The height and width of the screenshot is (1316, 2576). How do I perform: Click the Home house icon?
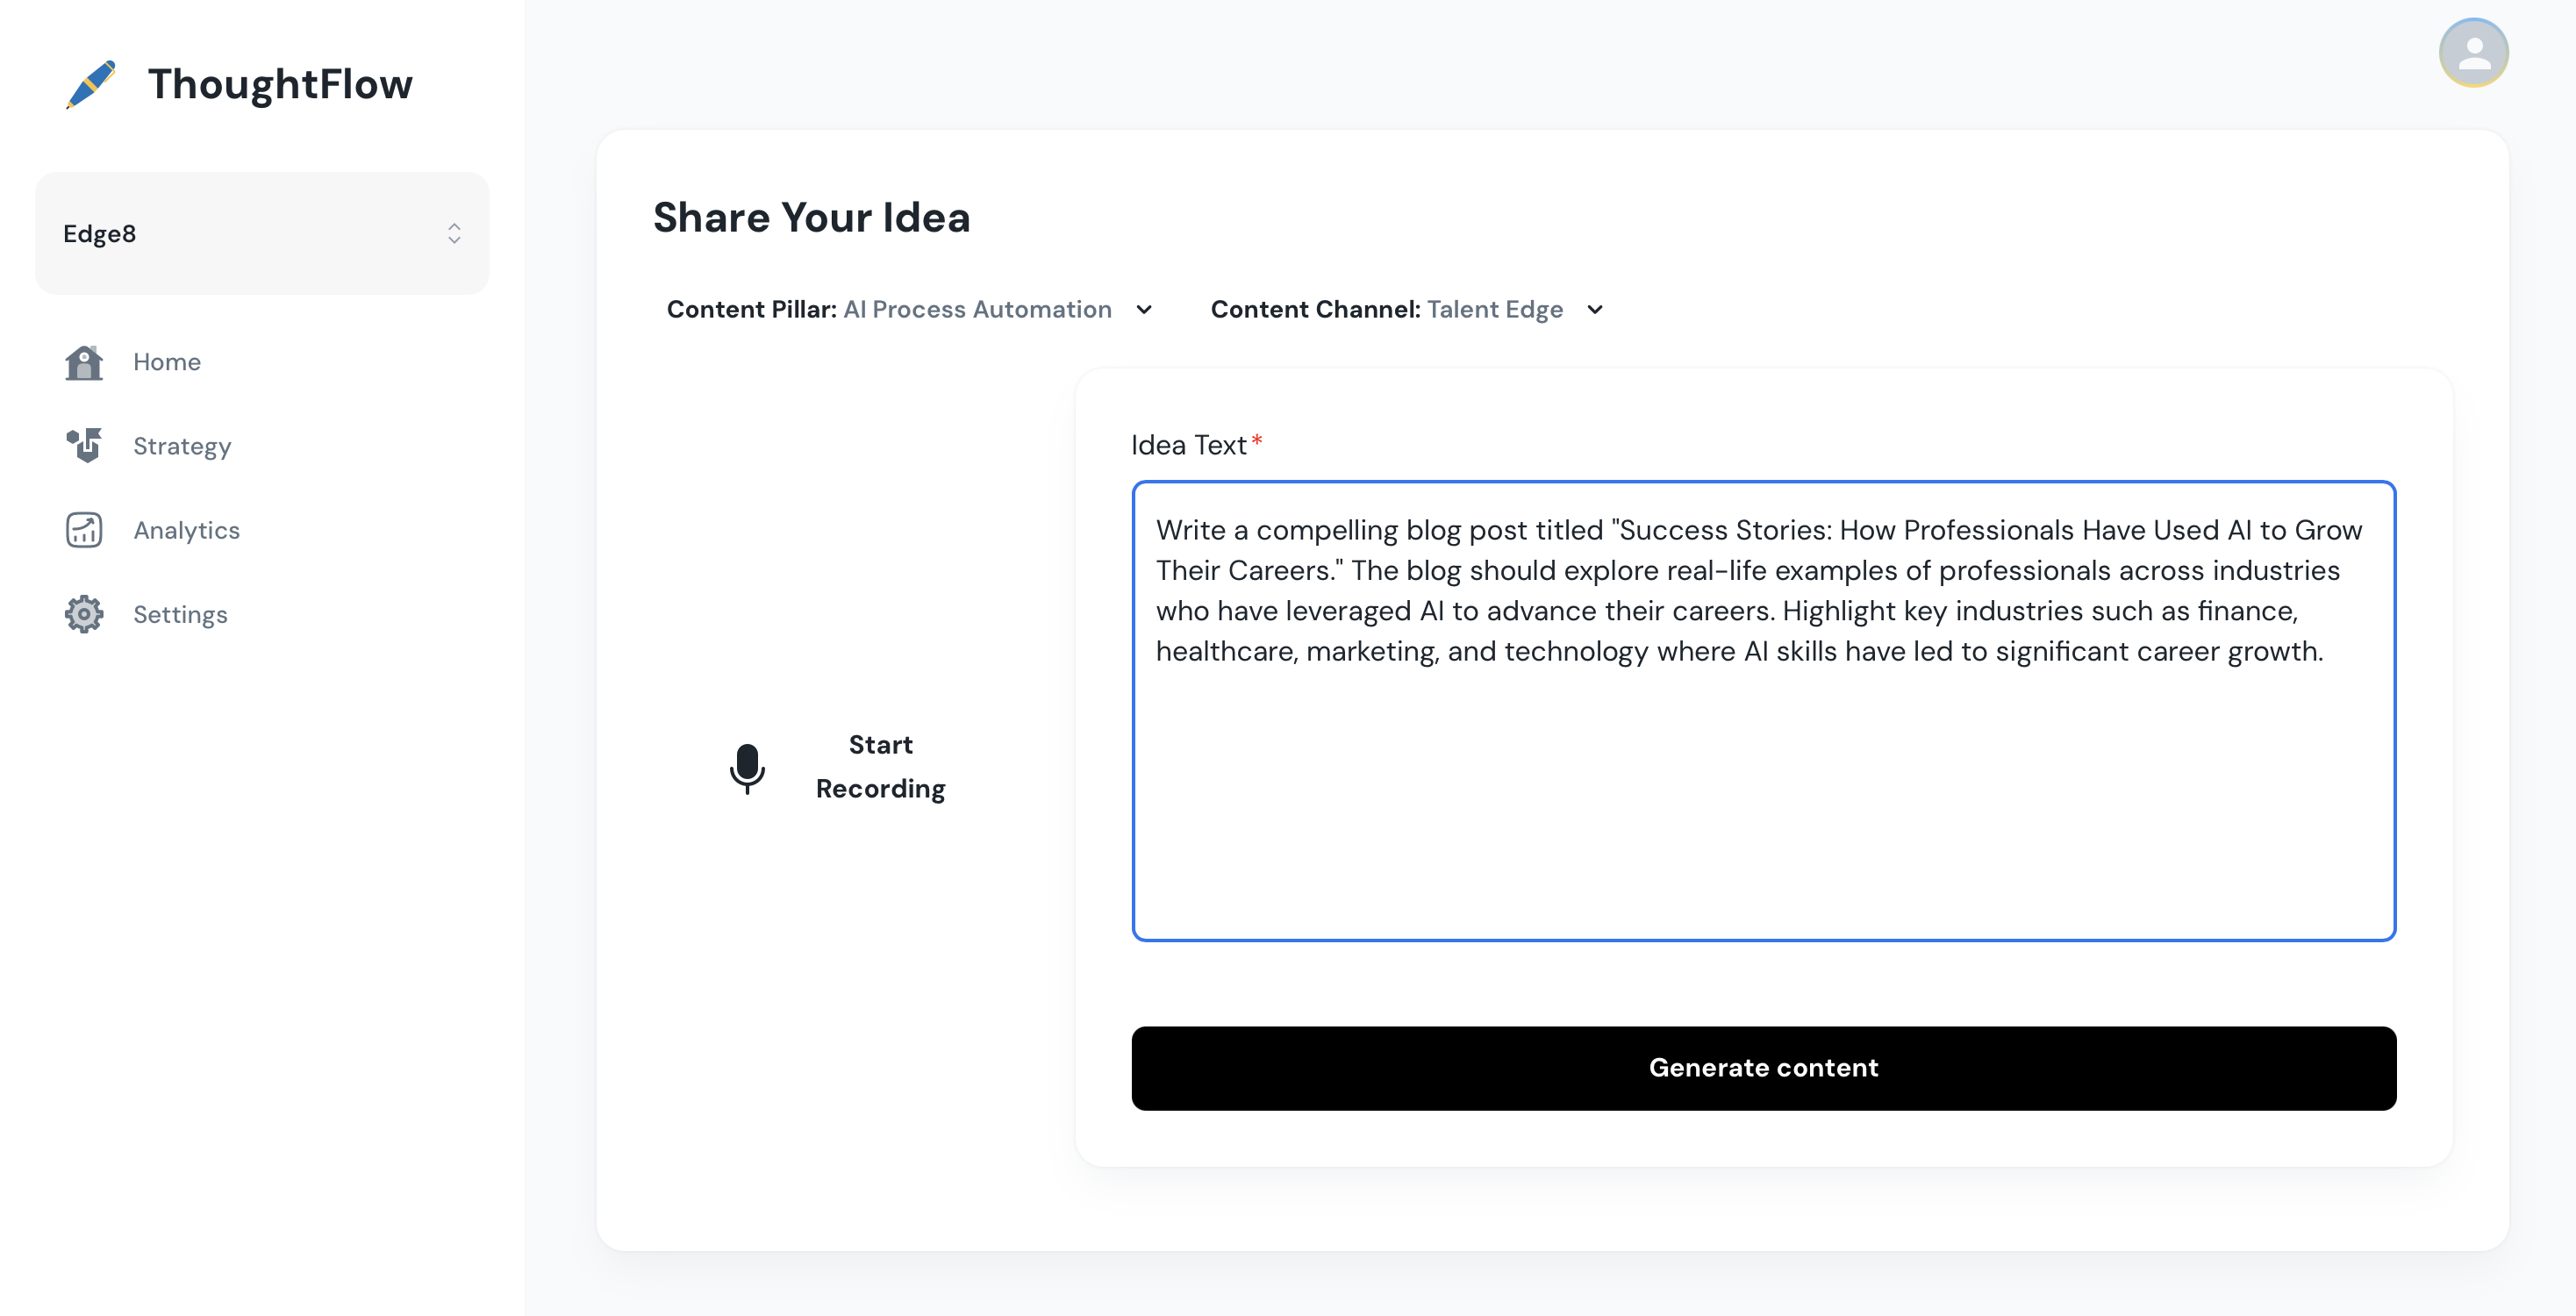84,362
